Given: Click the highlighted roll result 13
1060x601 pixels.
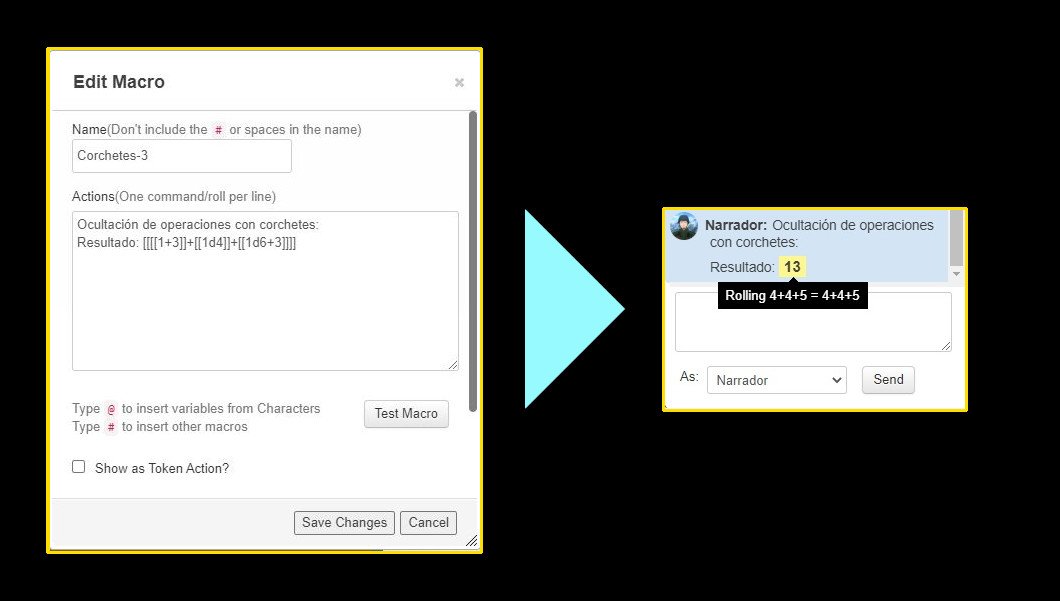Looking at the screenshot, I should pos(792,267).
